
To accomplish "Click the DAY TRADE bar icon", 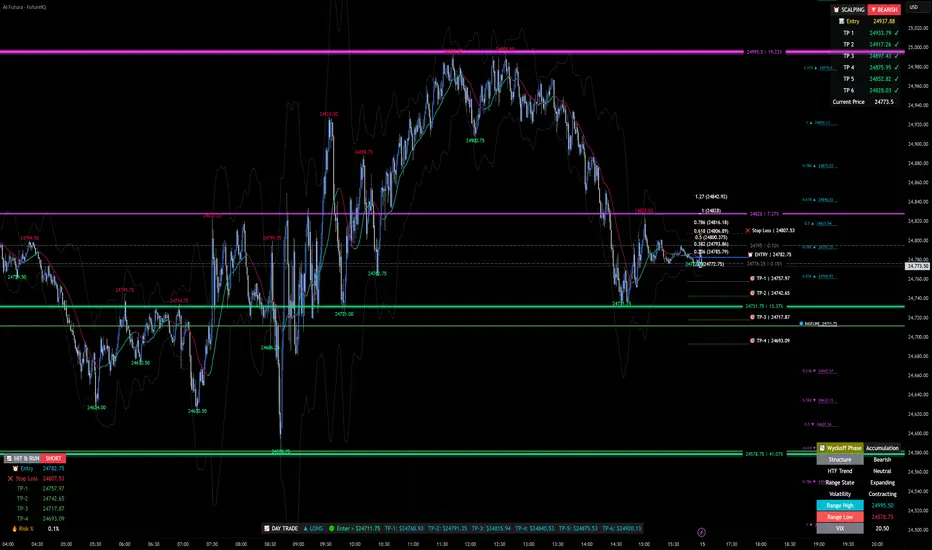I will pyautogui.click(x=267, y=528).
